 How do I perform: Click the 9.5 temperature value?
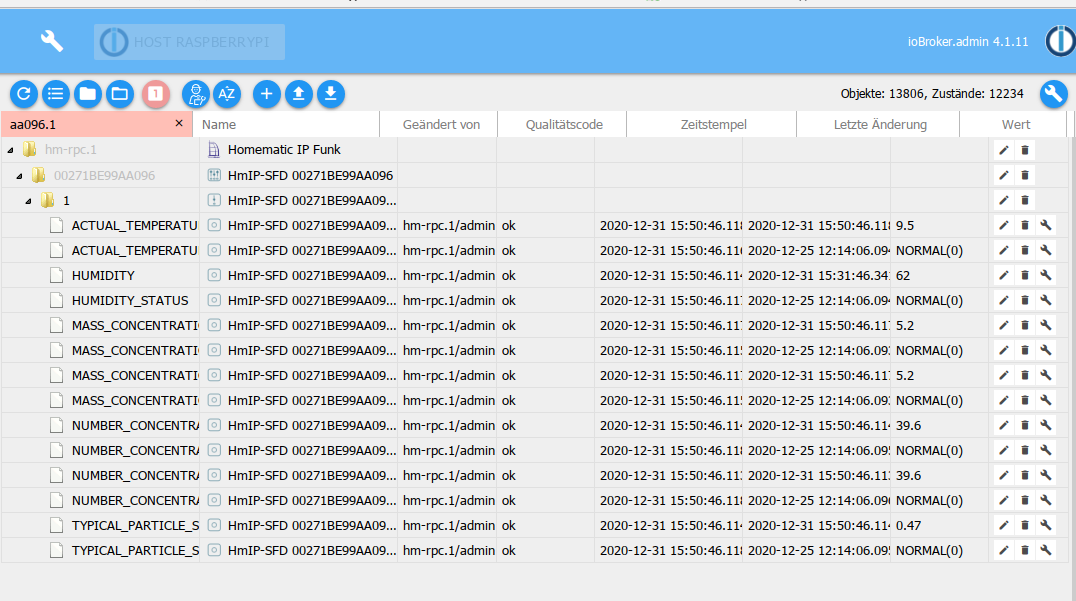[x=905, y=226]
